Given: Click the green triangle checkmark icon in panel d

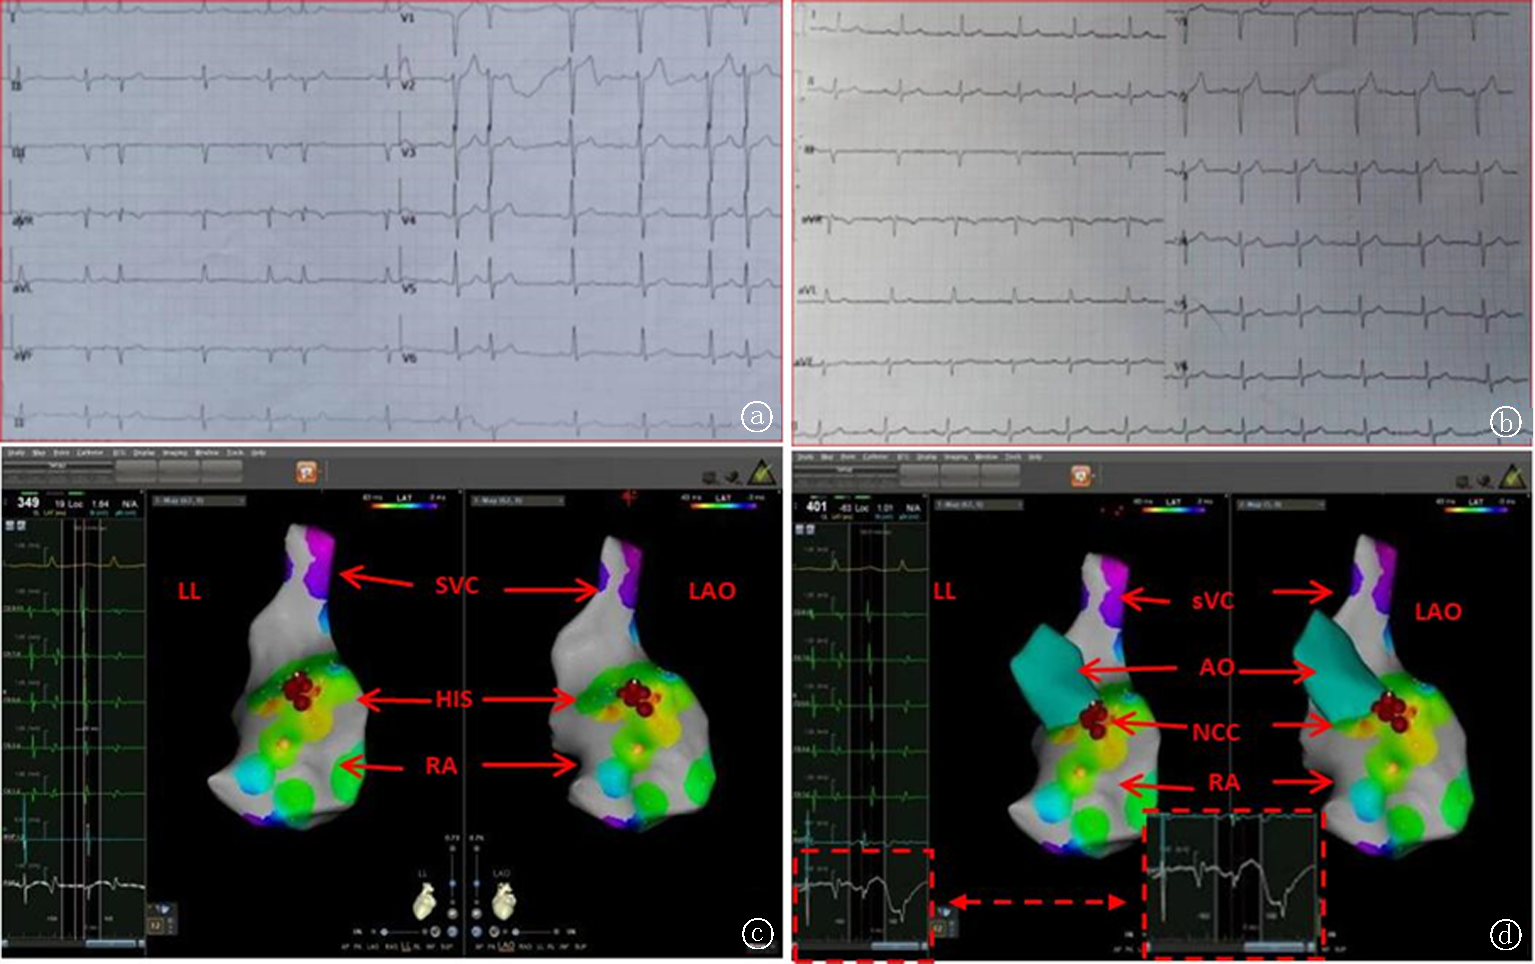Looking at the screenshot, I should 1513,477.
